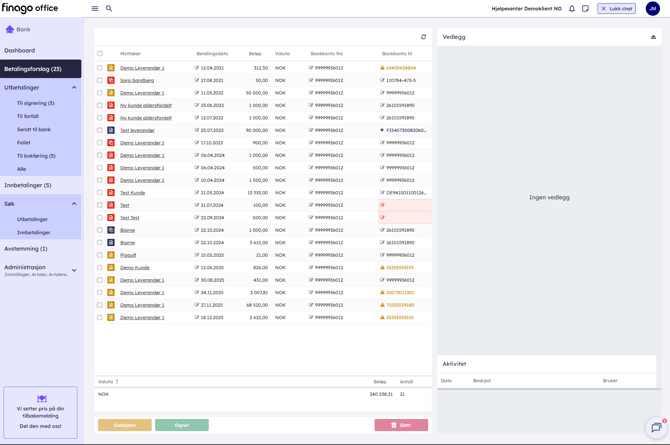Click the JM user avatar
Viewport: 670px width, 445px height.
click(652, 9)
